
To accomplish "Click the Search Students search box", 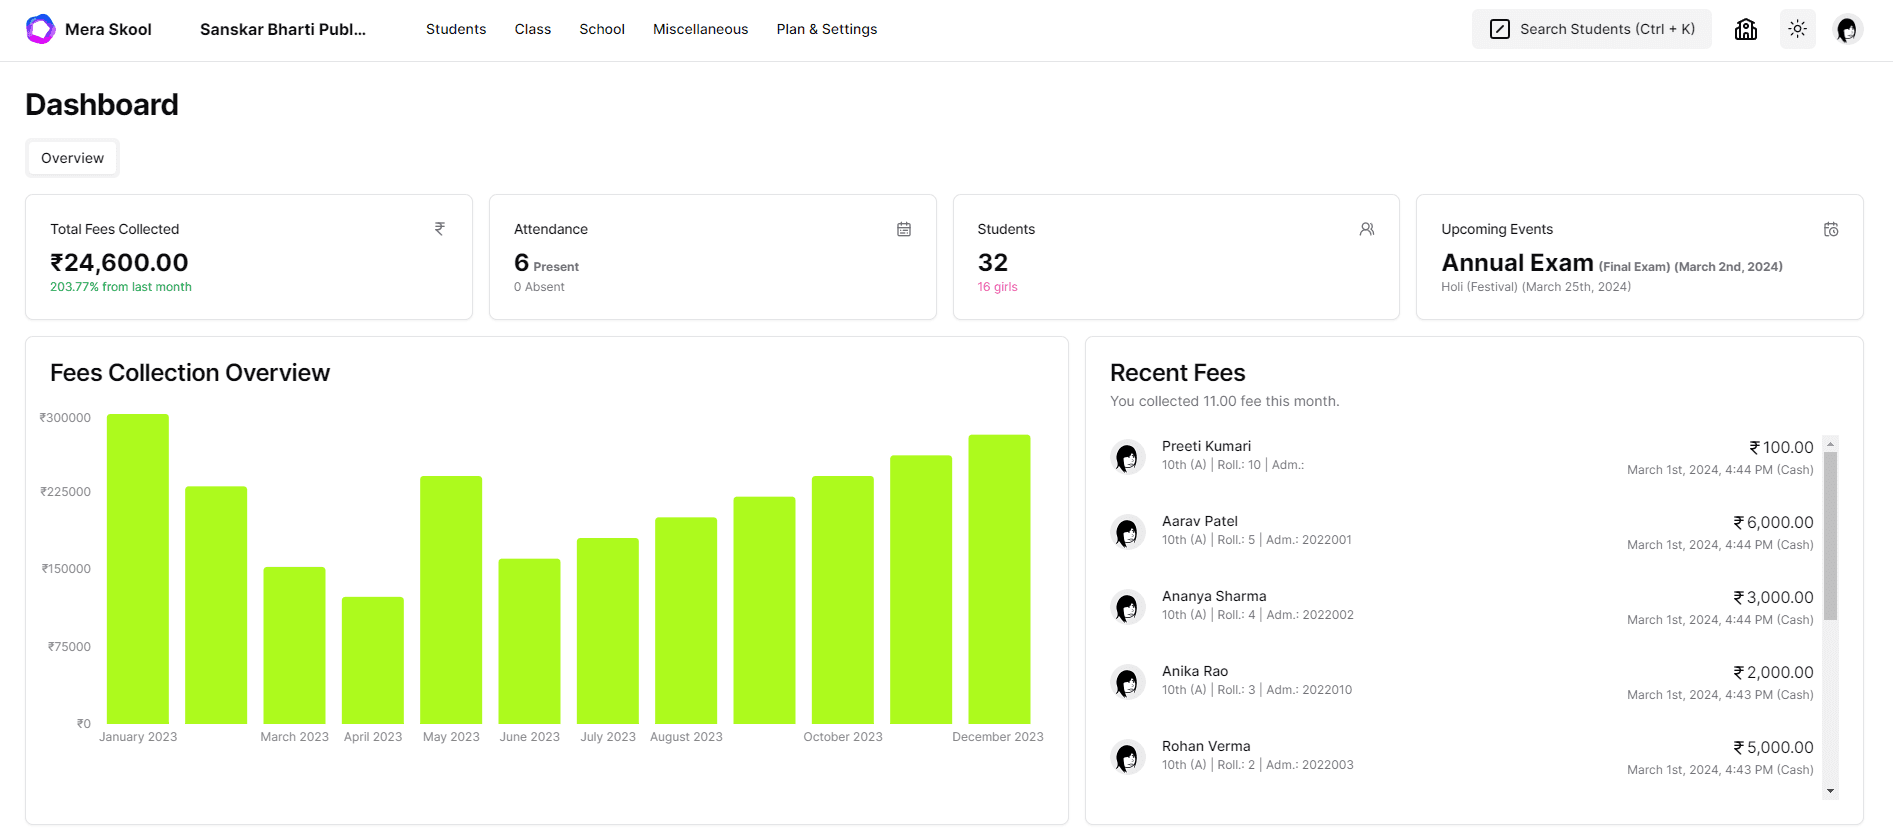I will 1591,29.
